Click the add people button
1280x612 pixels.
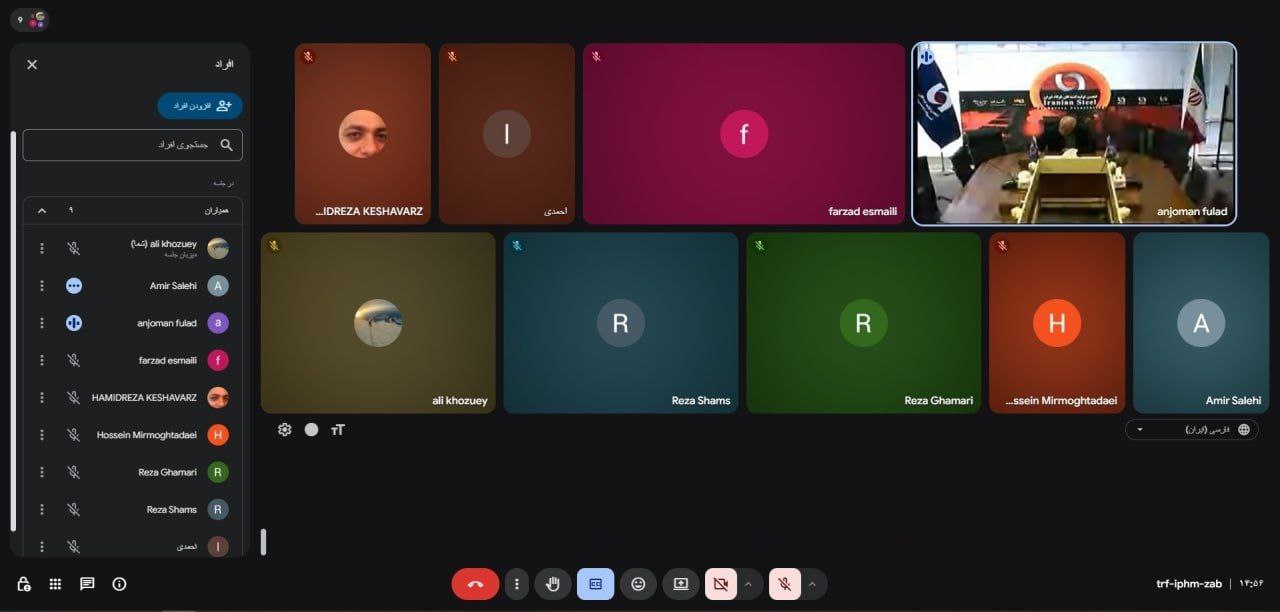pyautogui.click(x=200, y=105)
